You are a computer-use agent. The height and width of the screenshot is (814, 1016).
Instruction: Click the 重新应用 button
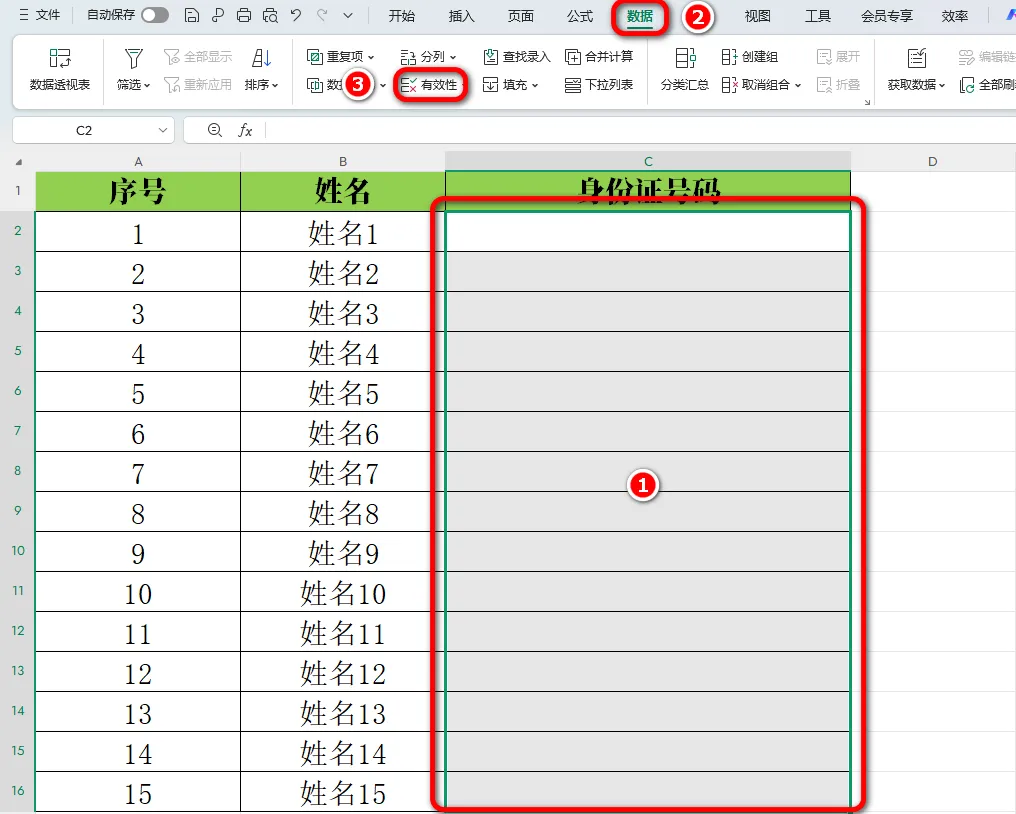coord(198,85)
